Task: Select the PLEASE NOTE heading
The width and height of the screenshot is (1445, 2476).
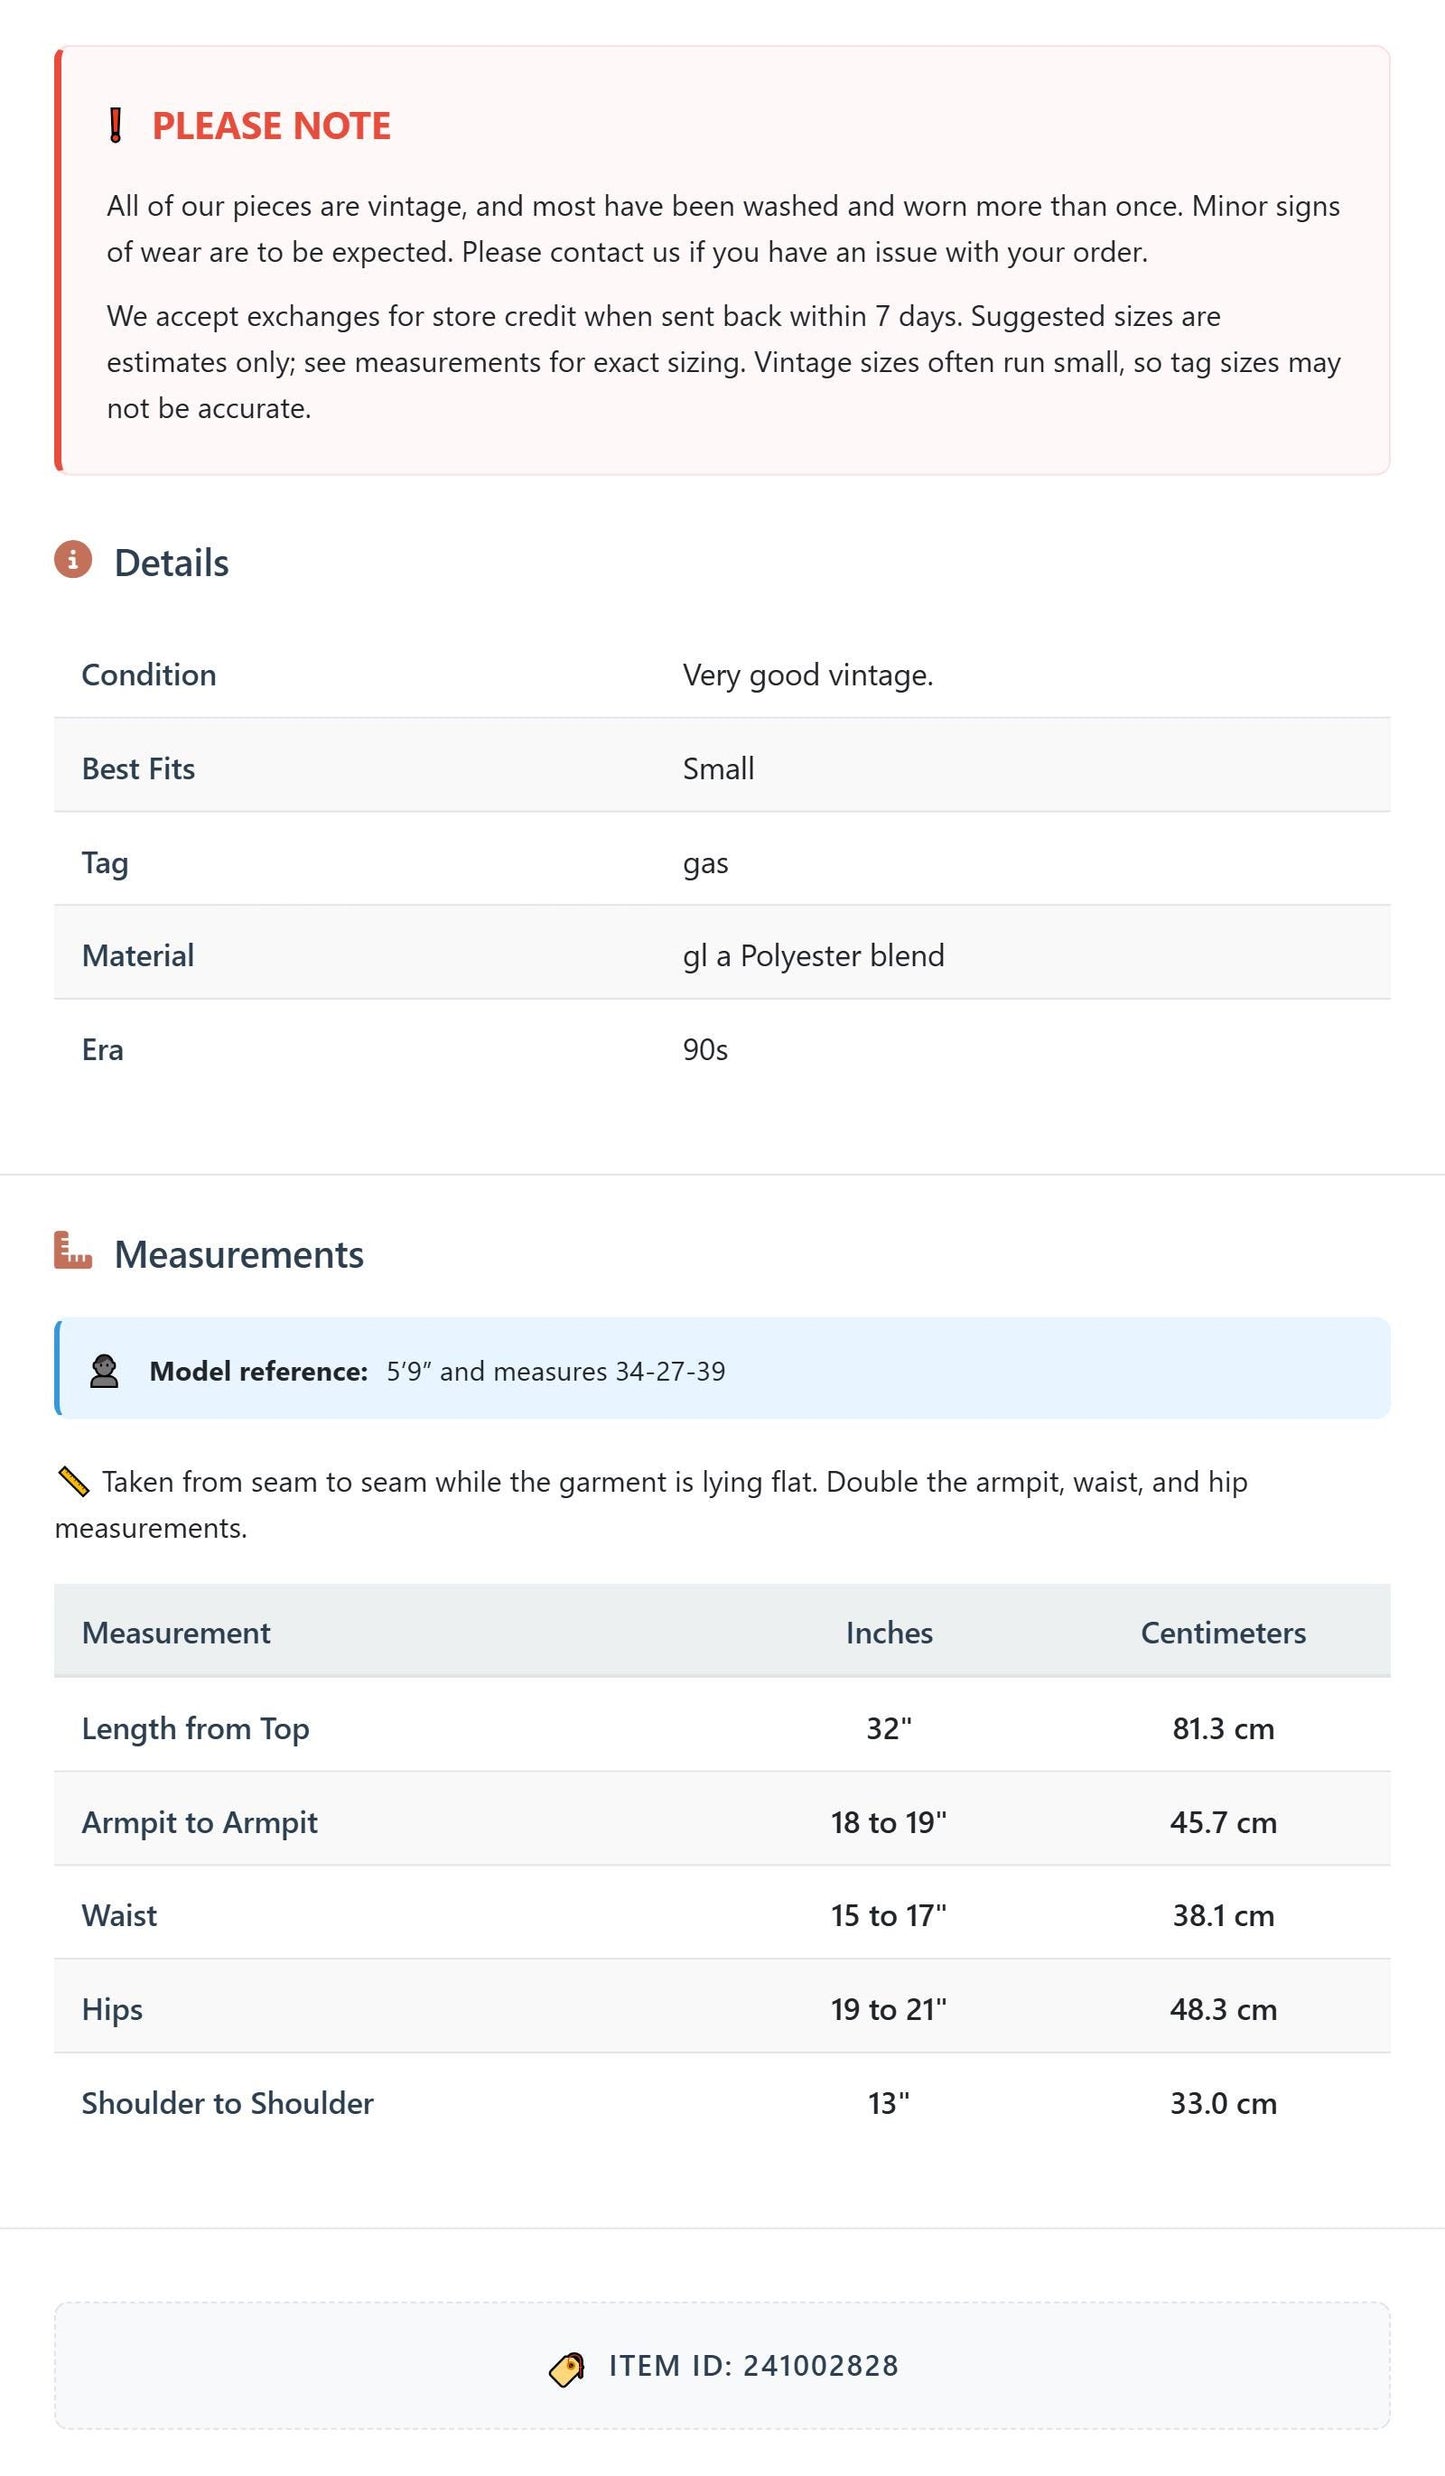Action: (271, 126)
